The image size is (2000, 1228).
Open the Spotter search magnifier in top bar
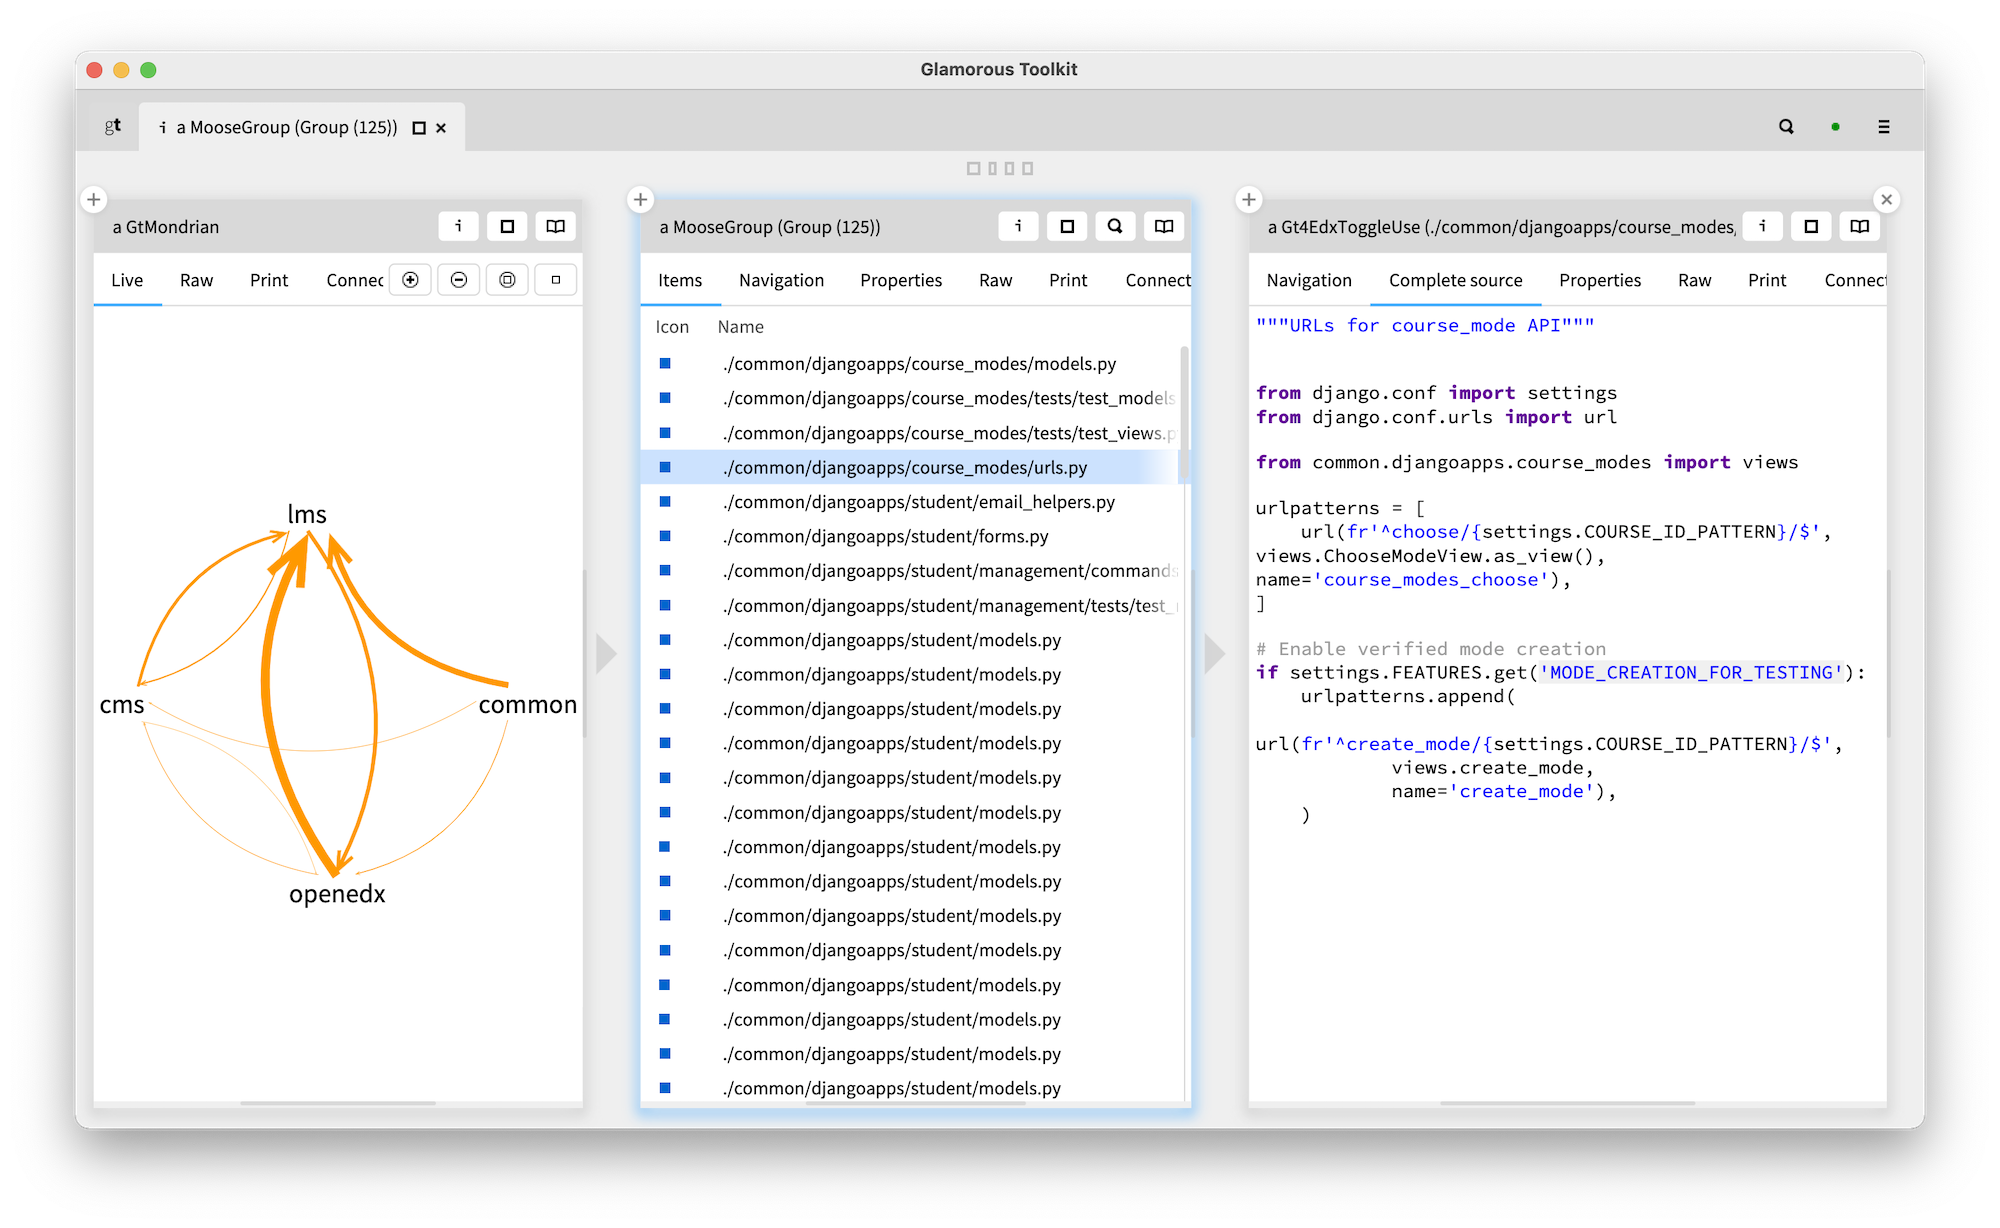point(1786,127)
